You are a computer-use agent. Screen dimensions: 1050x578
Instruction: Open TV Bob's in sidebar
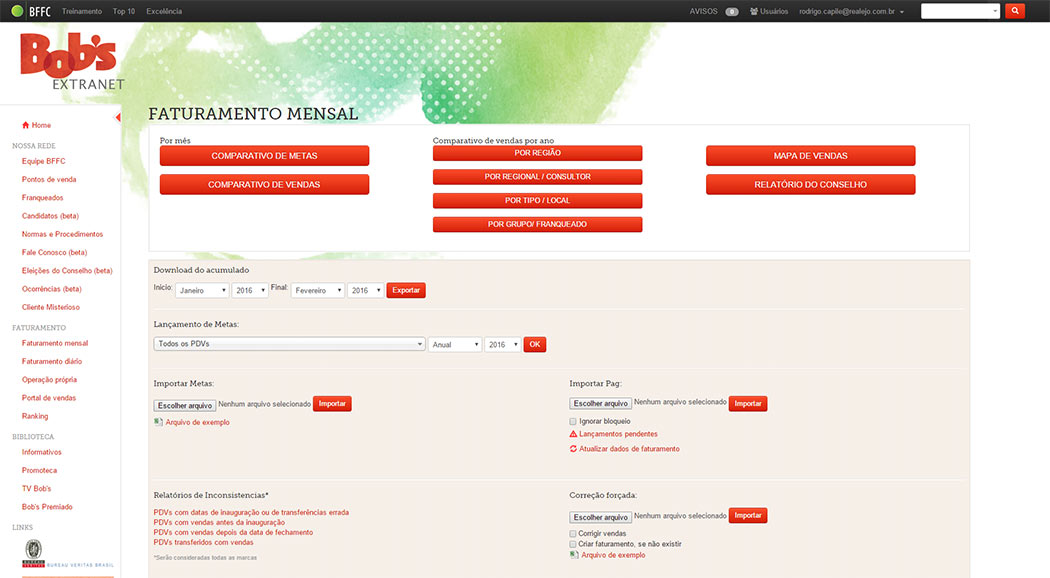[x=36, y=488]
